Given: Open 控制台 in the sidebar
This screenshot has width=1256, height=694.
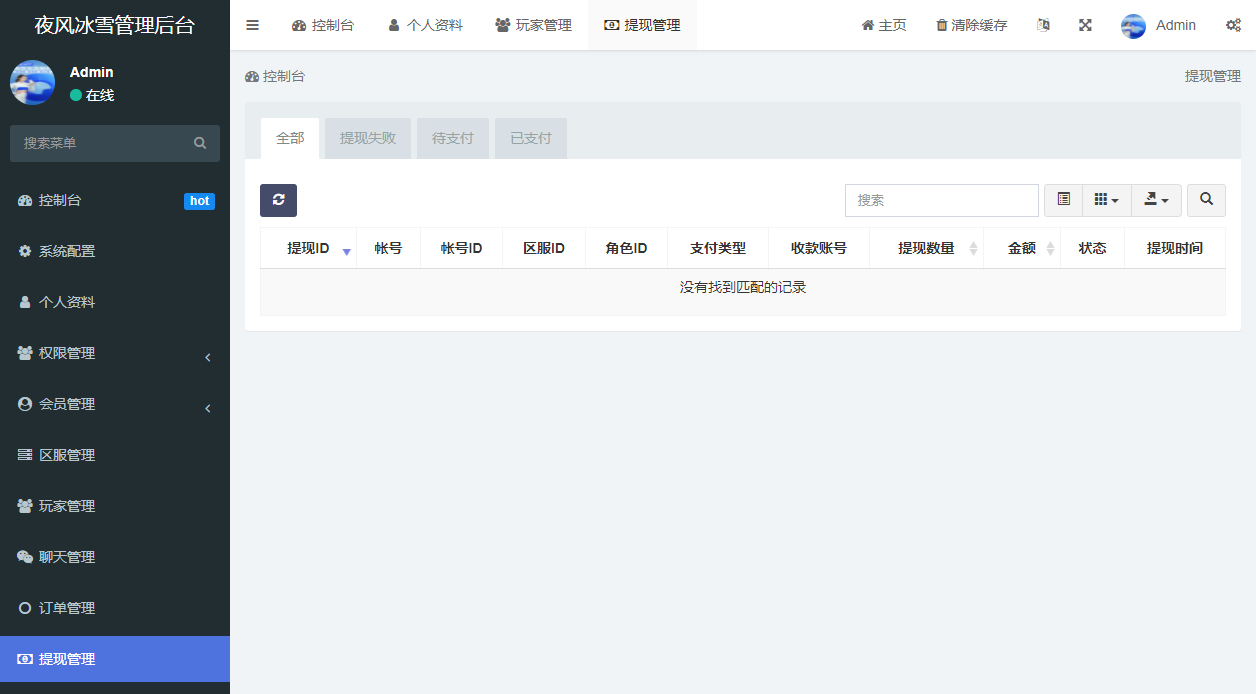Looking at the screenshot, I should tap(115, 200).
